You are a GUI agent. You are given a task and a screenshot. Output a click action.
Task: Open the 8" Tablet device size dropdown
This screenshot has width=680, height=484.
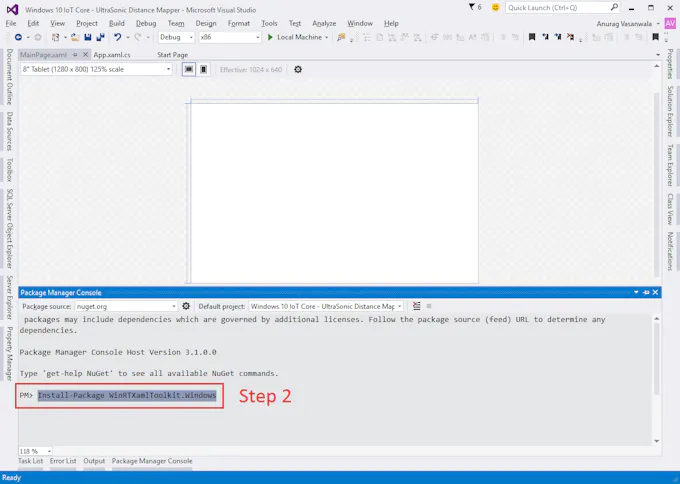(96, 69)
